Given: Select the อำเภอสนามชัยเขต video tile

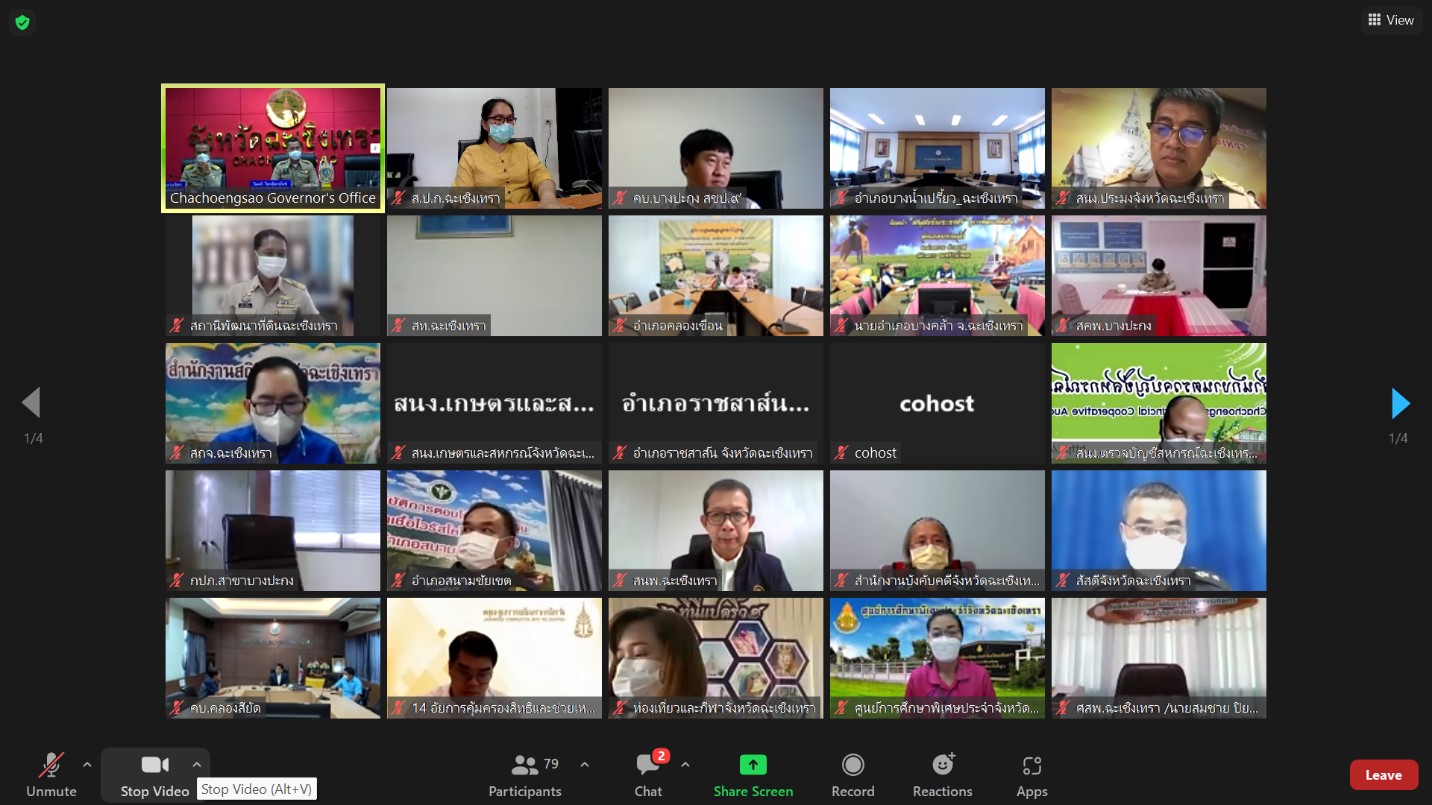Looking at the screenshot, I should pyautogui.click(x=494, y=530).
